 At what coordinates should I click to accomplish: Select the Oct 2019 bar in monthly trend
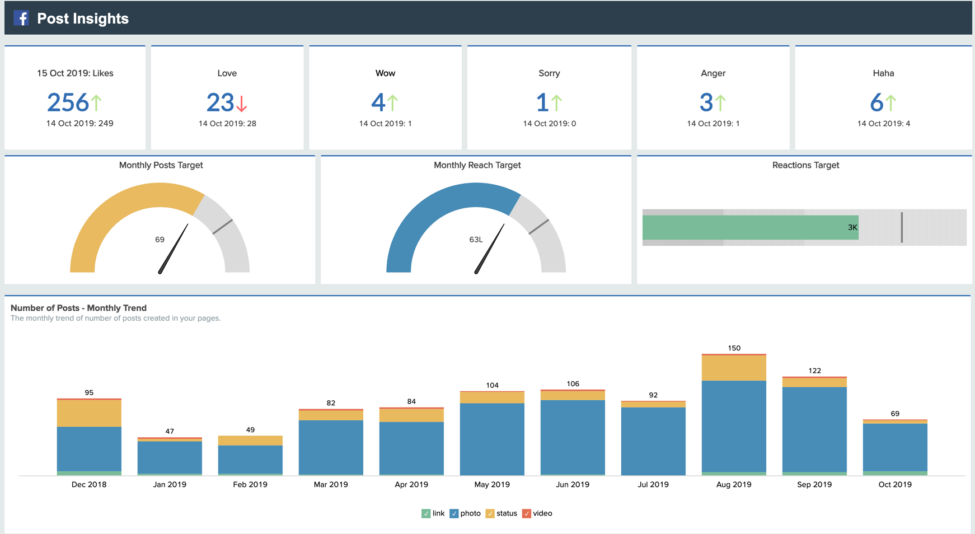(x=895, y=447)
